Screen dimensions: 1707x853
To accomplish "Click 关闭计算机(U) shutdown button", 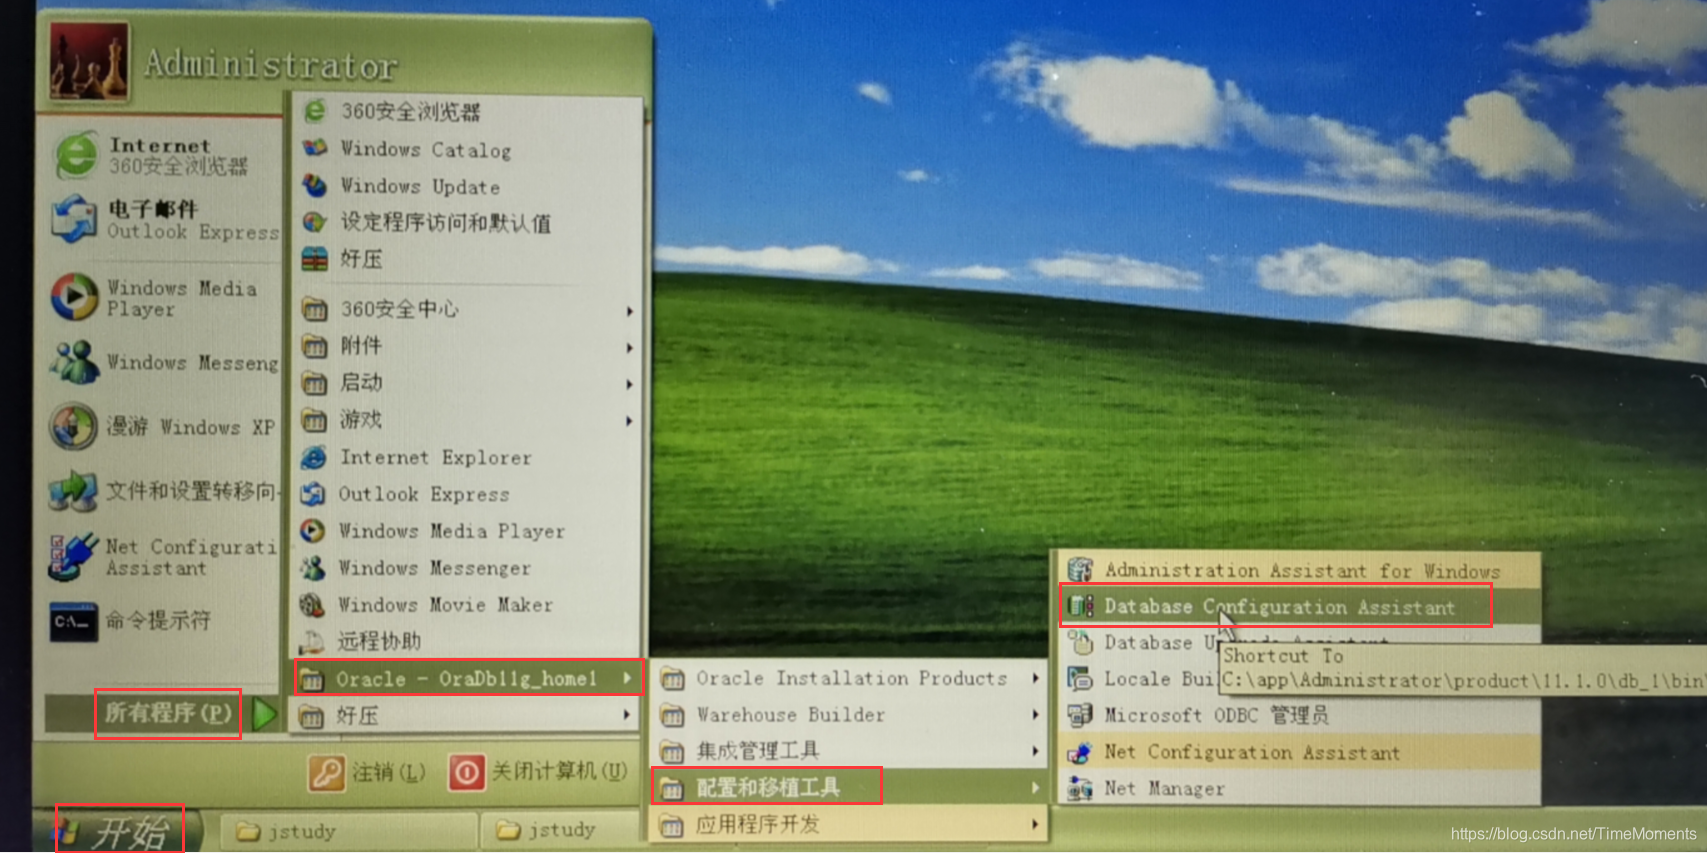I will pyautogui.click(x=538, y=772).
